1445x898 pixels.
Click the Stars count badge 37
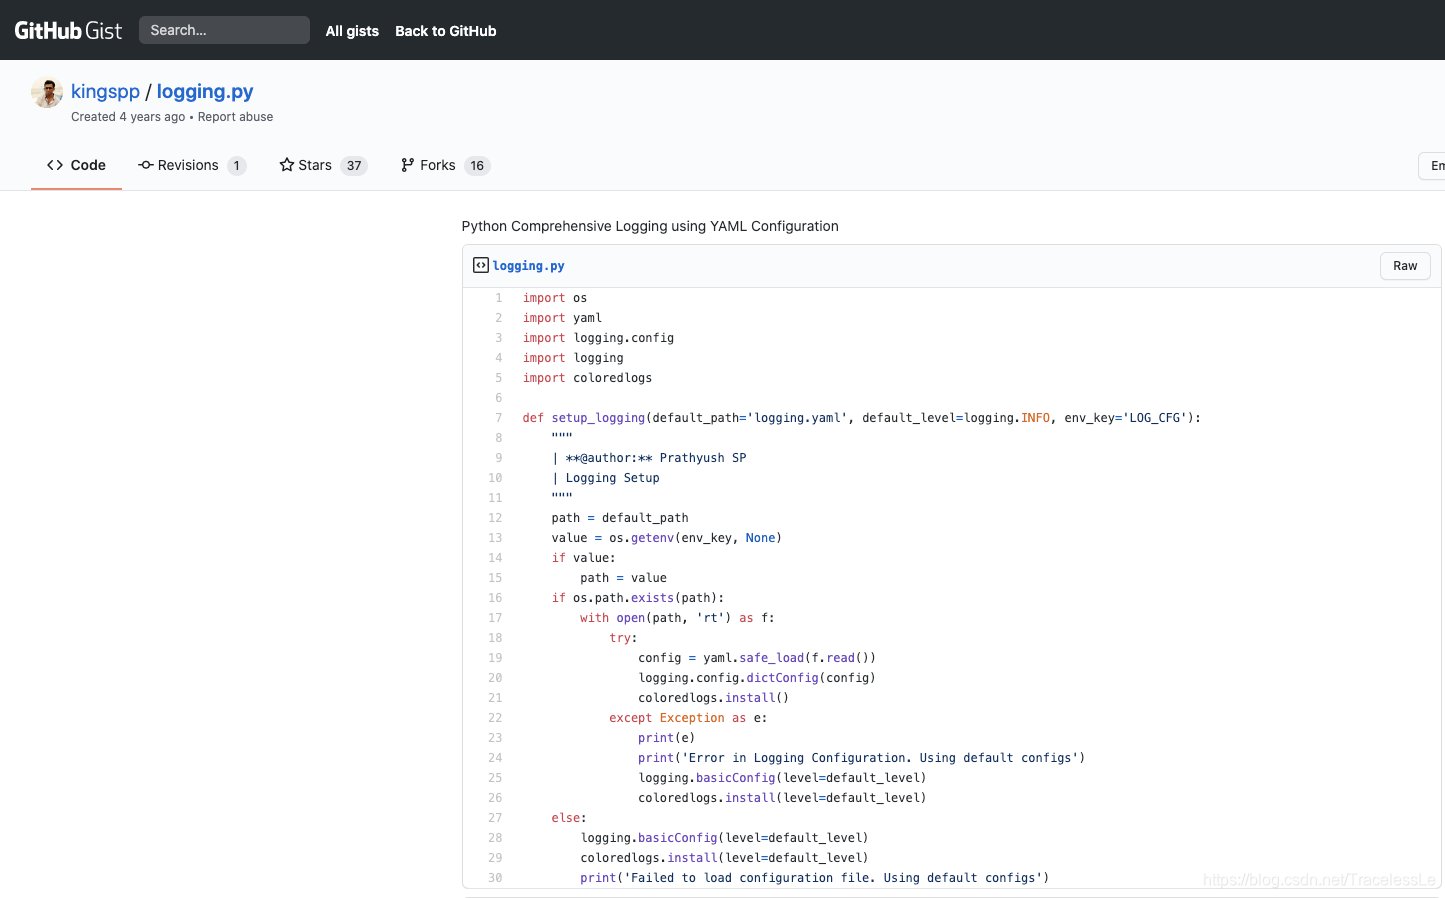[x=354, y=166]
